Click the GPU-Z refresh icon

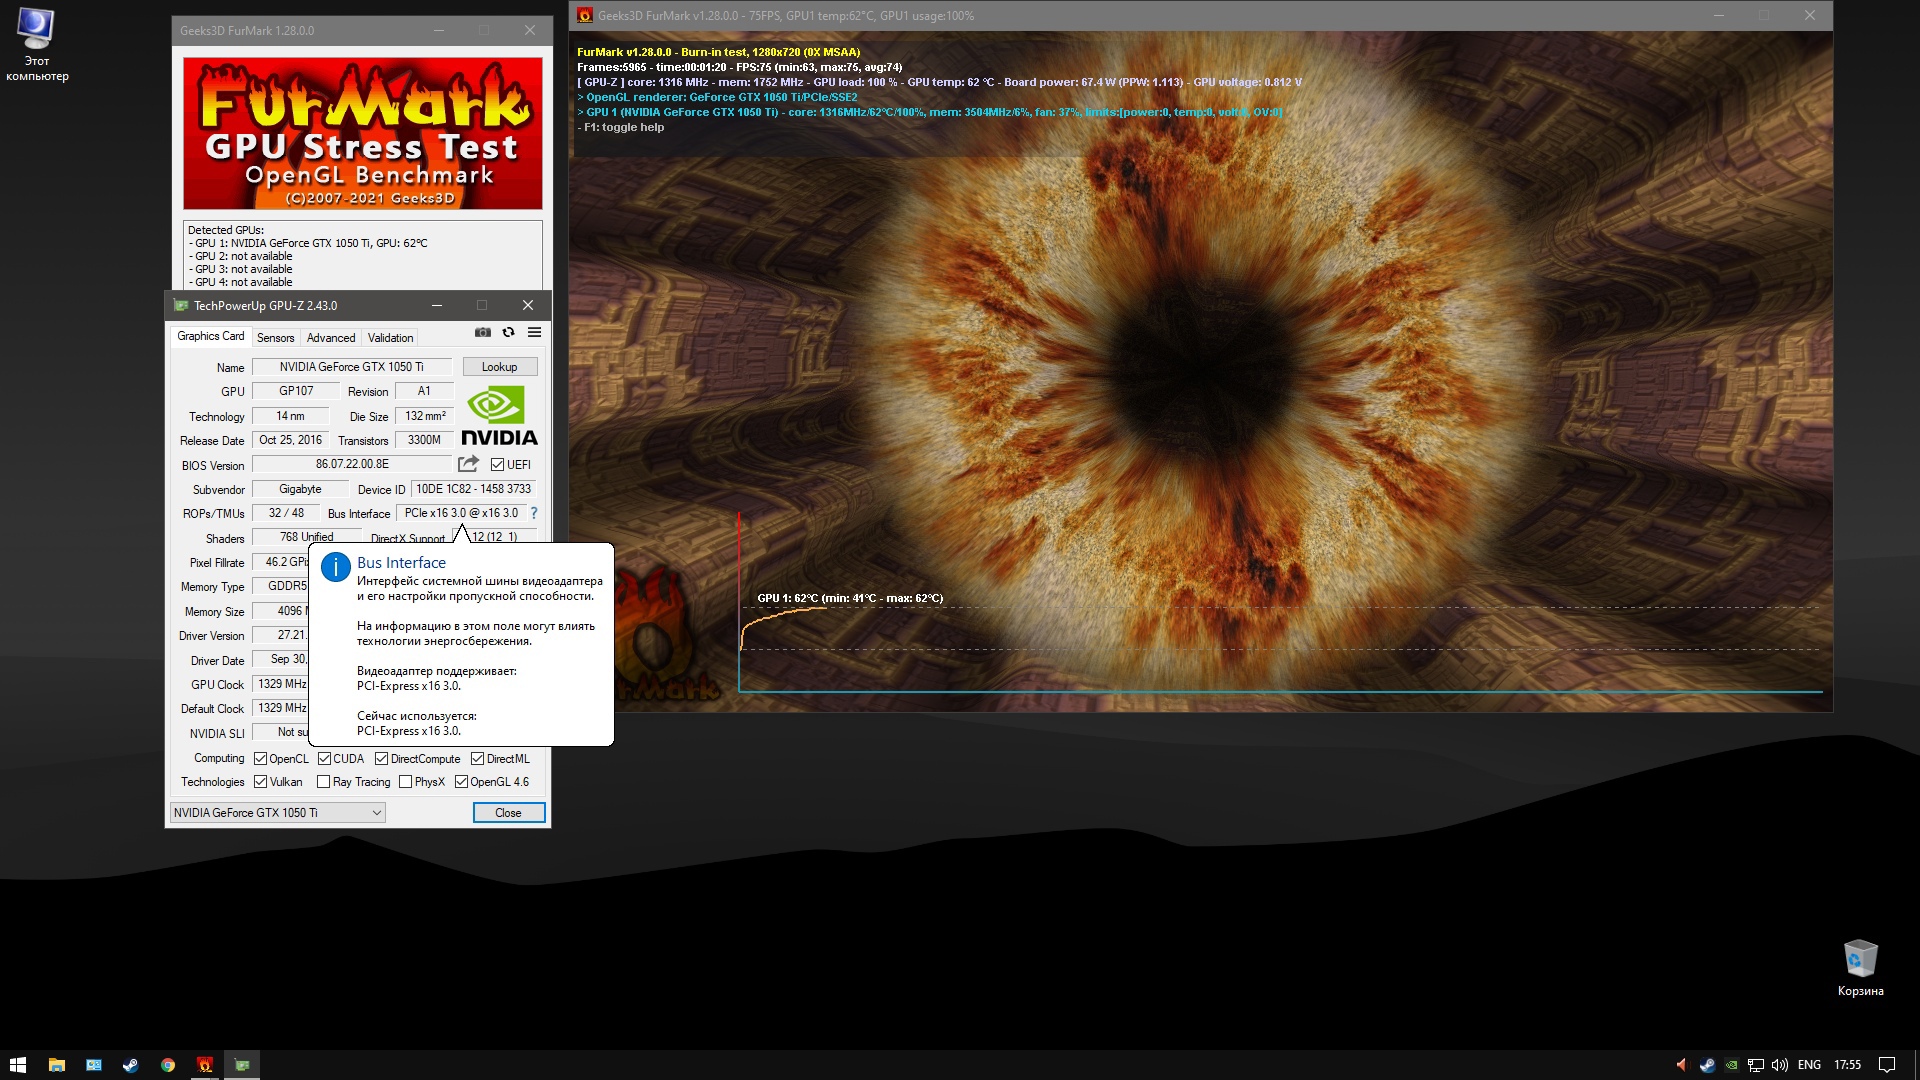[x=508, y=332]
